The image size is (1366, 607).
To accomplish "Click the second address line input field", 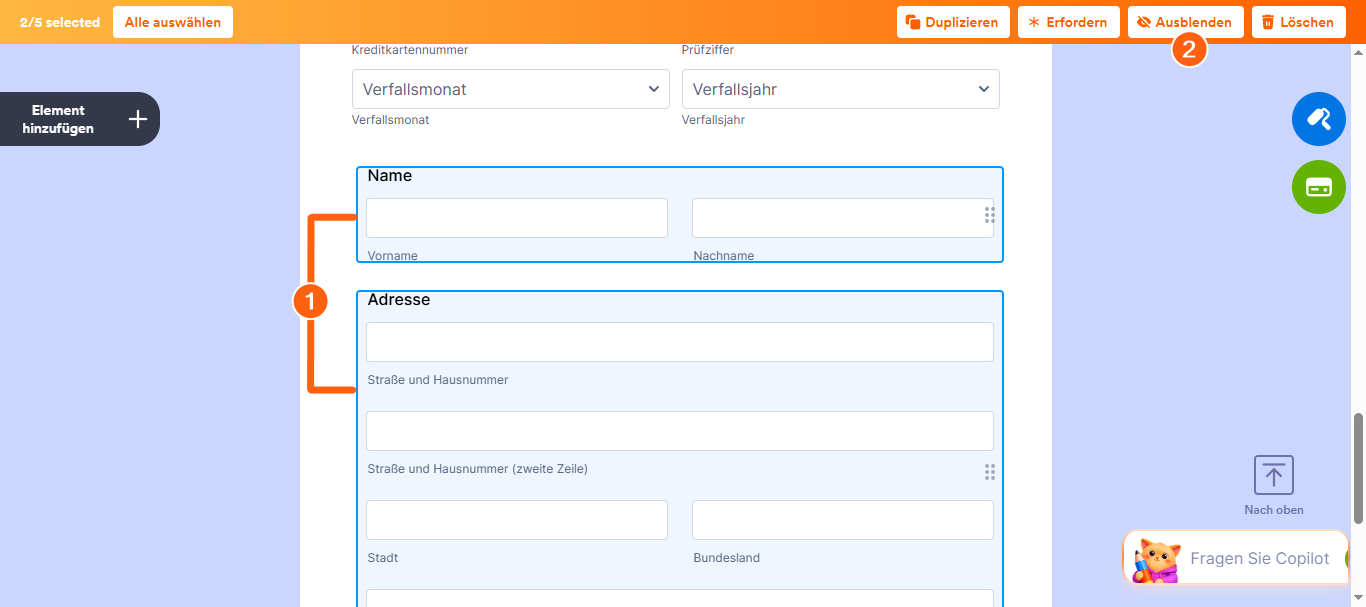I will click(x=680, y=431).
